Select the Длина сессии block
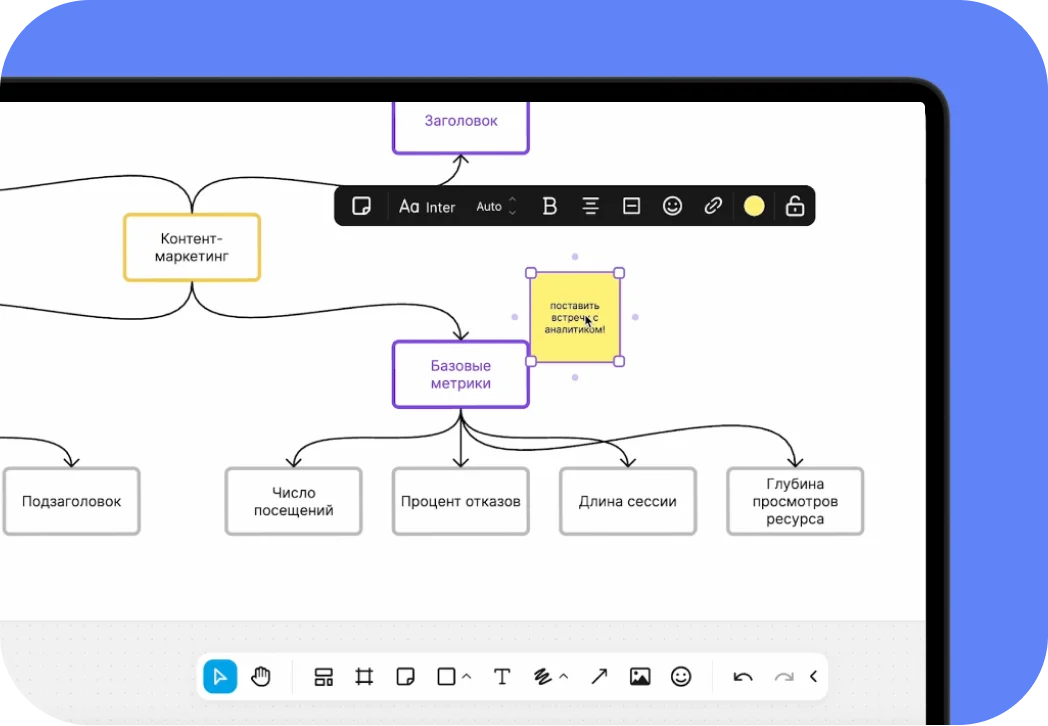The height and width of the screenshot is (726, 1048). pos(628,501)
